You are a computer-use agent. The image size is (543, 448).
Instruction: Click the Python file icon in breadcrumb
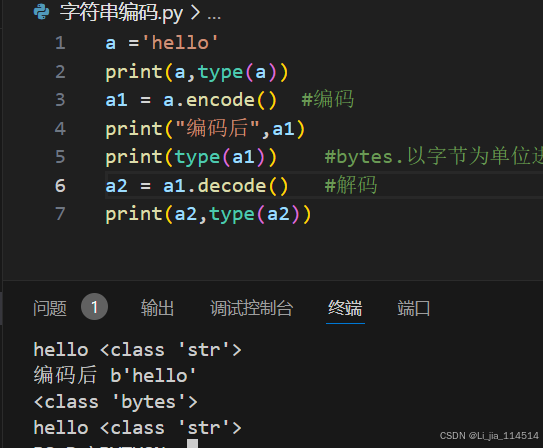point(41,12)
